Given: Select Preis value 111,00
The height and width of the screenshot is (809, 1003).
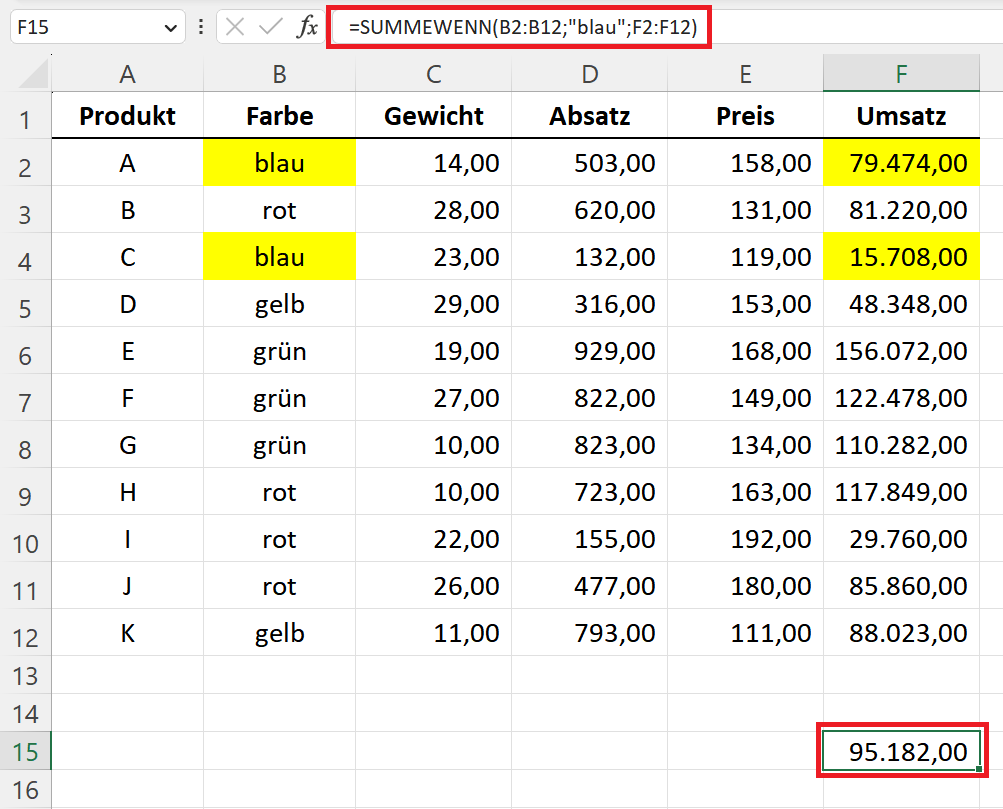Looking at the screenshot, I should tap(745, 633).
